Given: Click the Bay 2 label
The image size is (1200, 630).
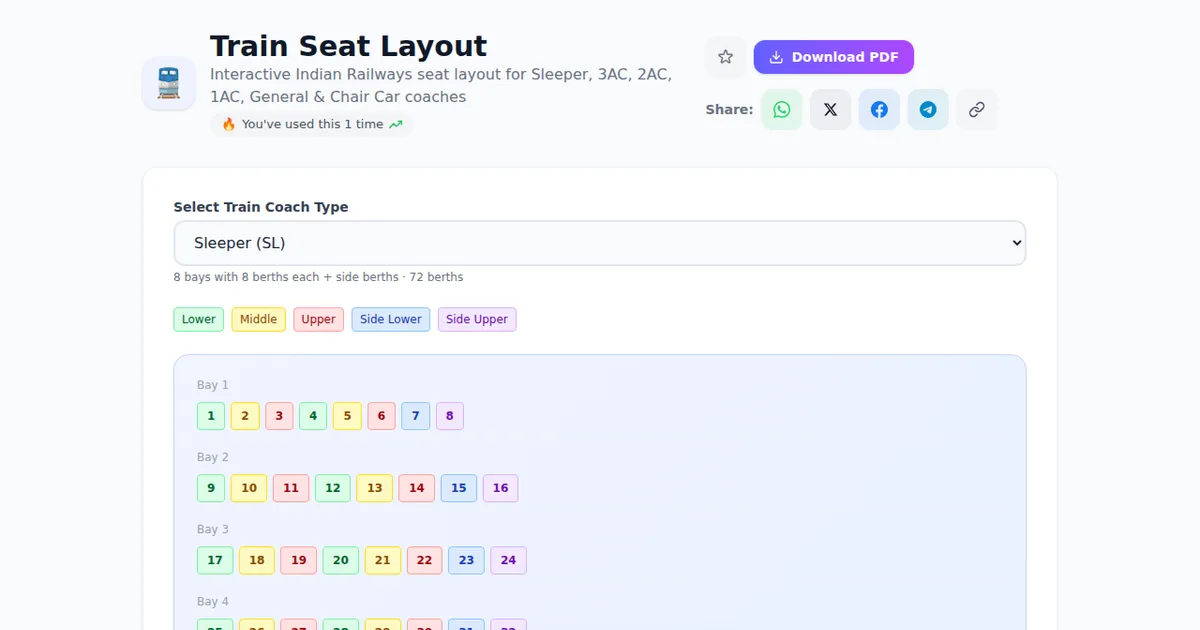Looking at the screenshot, I should click(x=213, y=457).
